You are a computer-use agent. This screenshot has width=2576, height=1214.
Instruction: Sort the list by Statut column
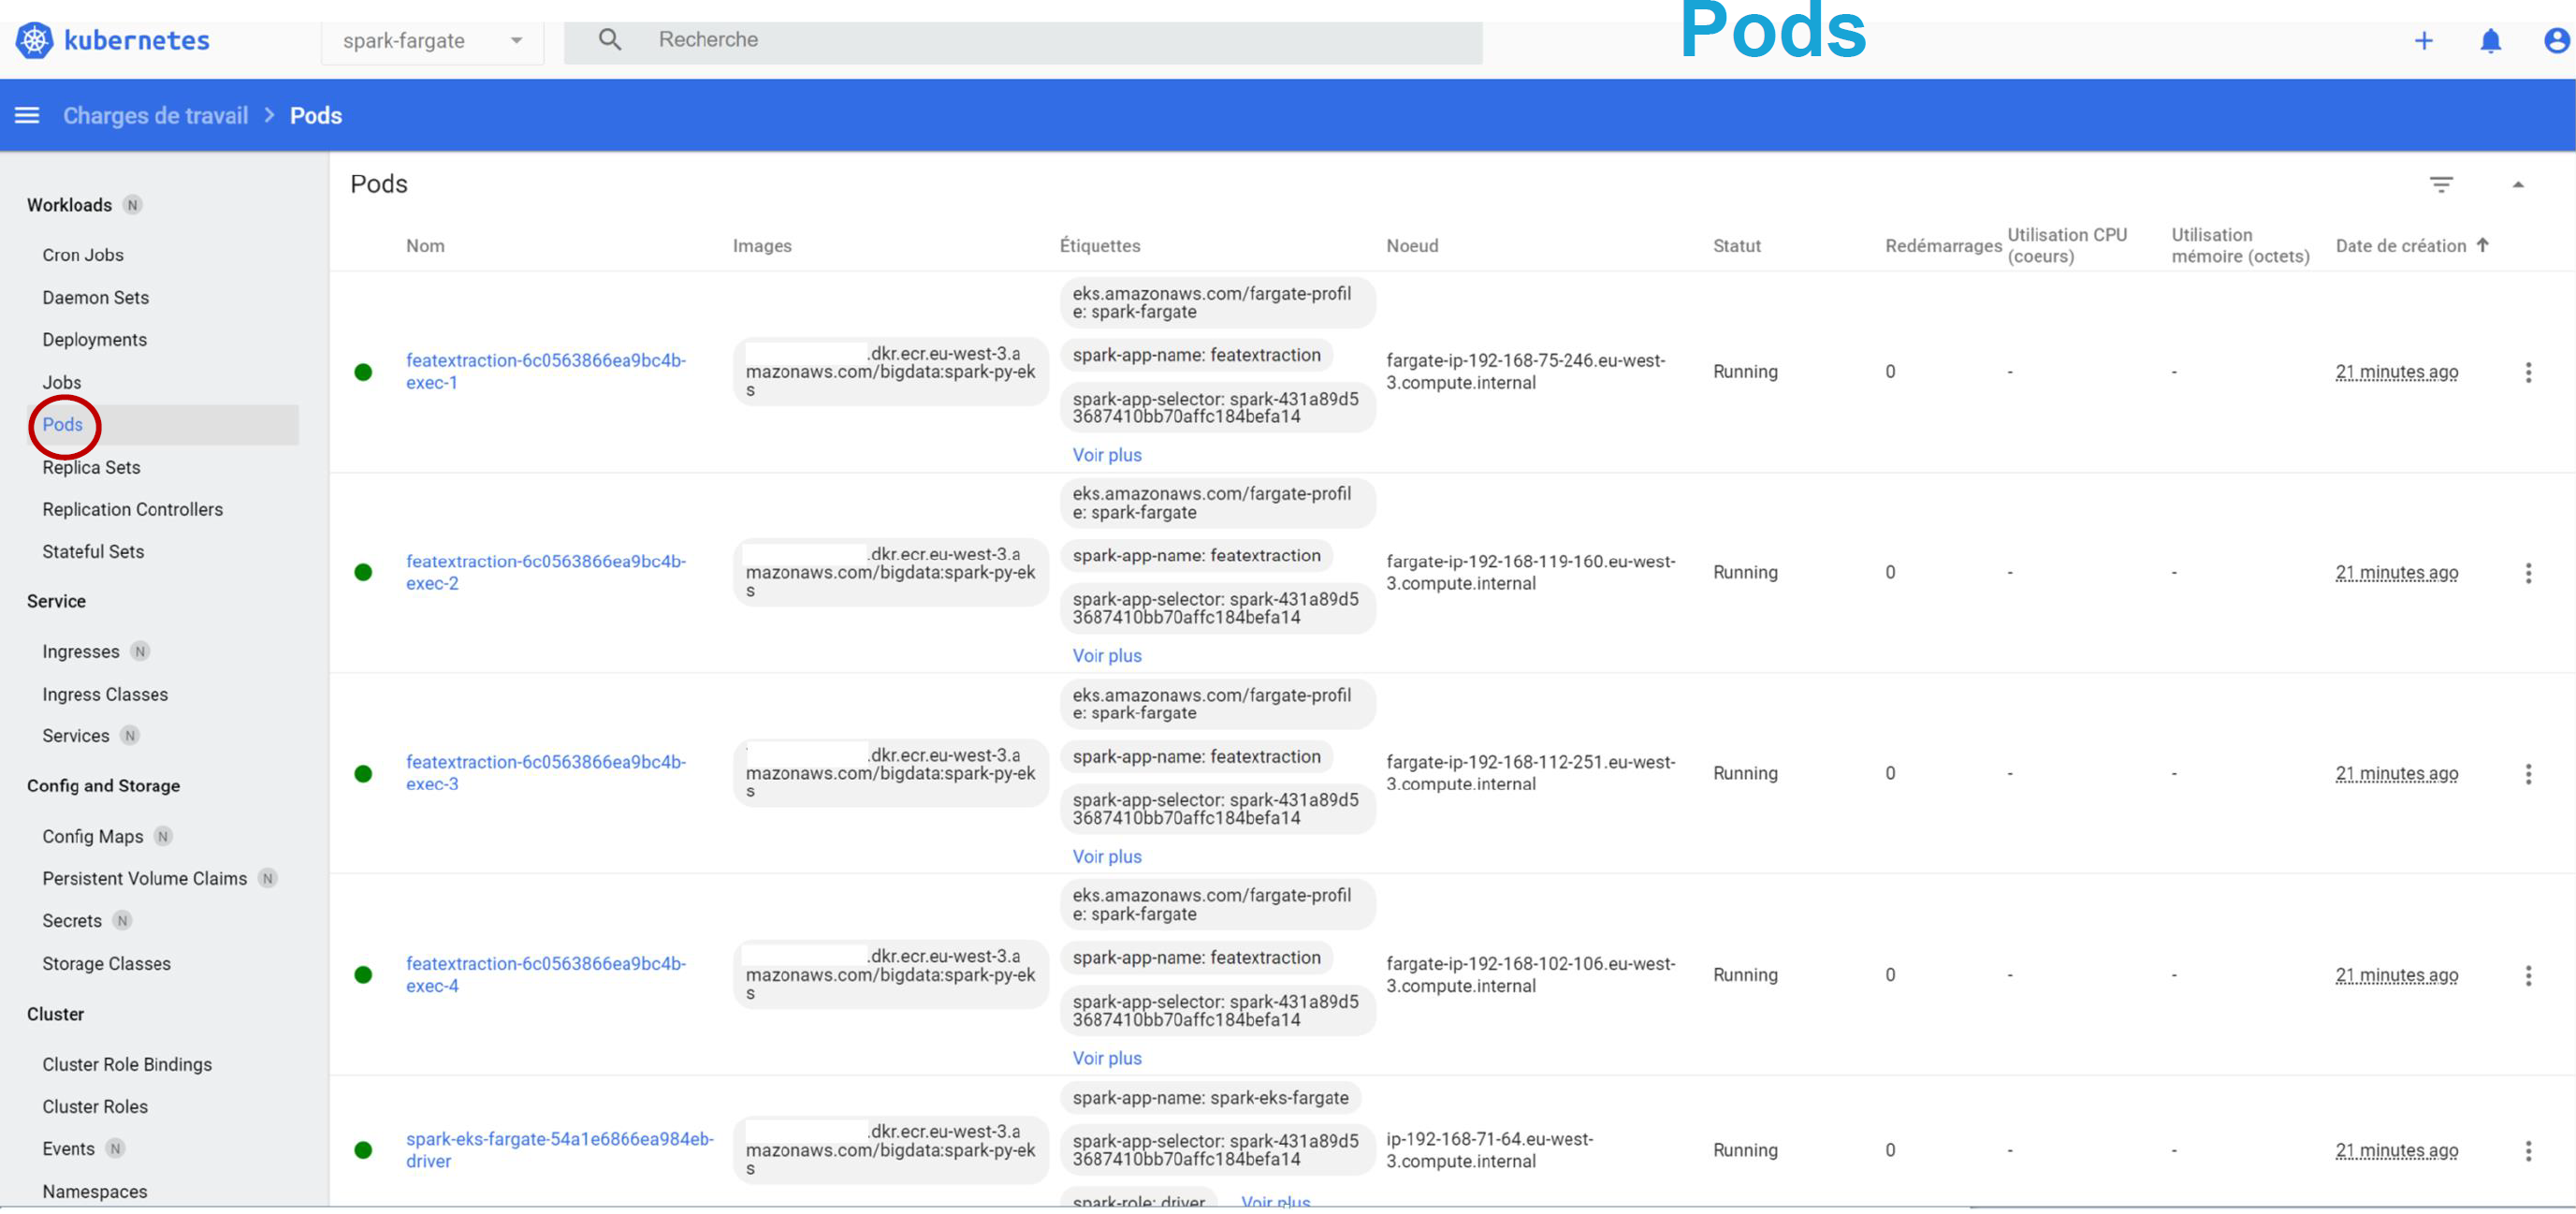click(1736, 245)
